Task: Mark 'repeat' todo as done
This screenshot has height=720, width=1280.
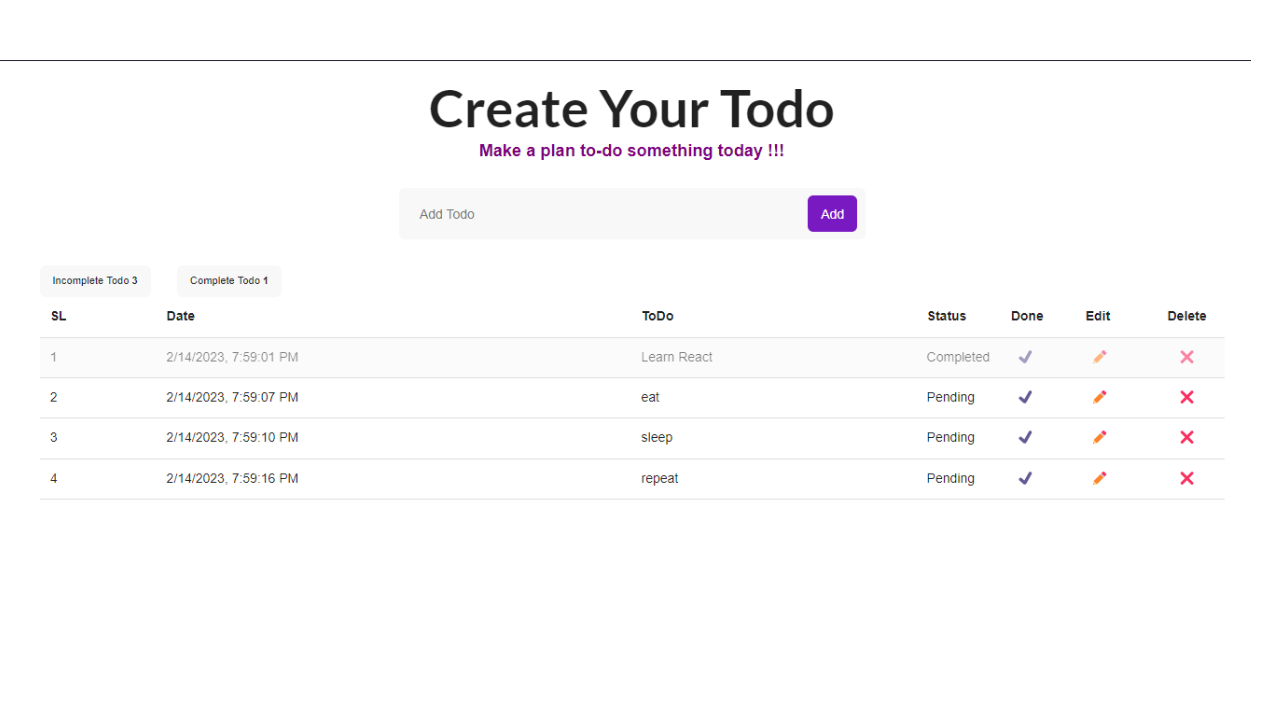Action: (1025, 478)
